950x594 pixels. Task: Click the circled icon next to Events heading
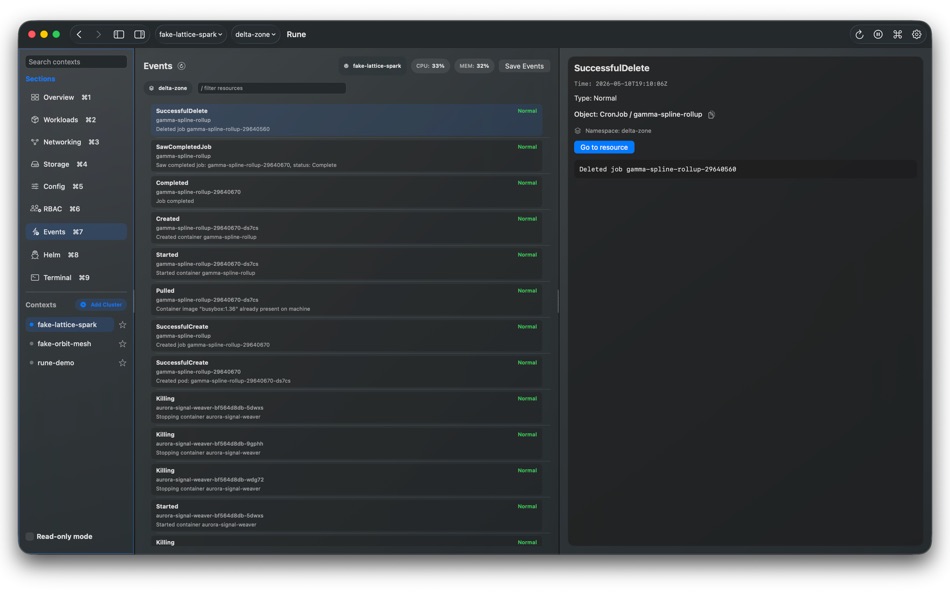(x=181, y=66)
